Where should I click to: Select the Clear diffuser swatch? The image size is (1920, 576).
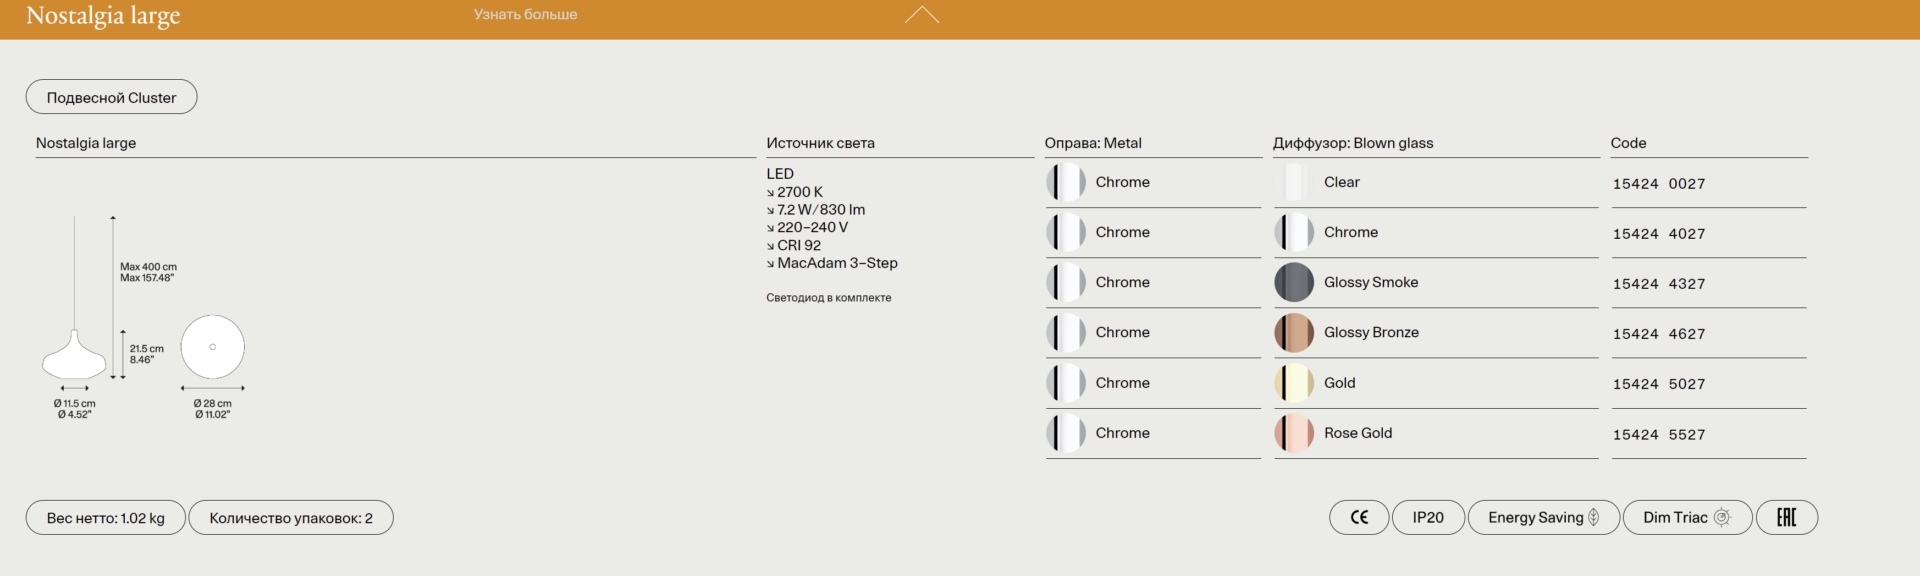click(x=1294, y=182)
